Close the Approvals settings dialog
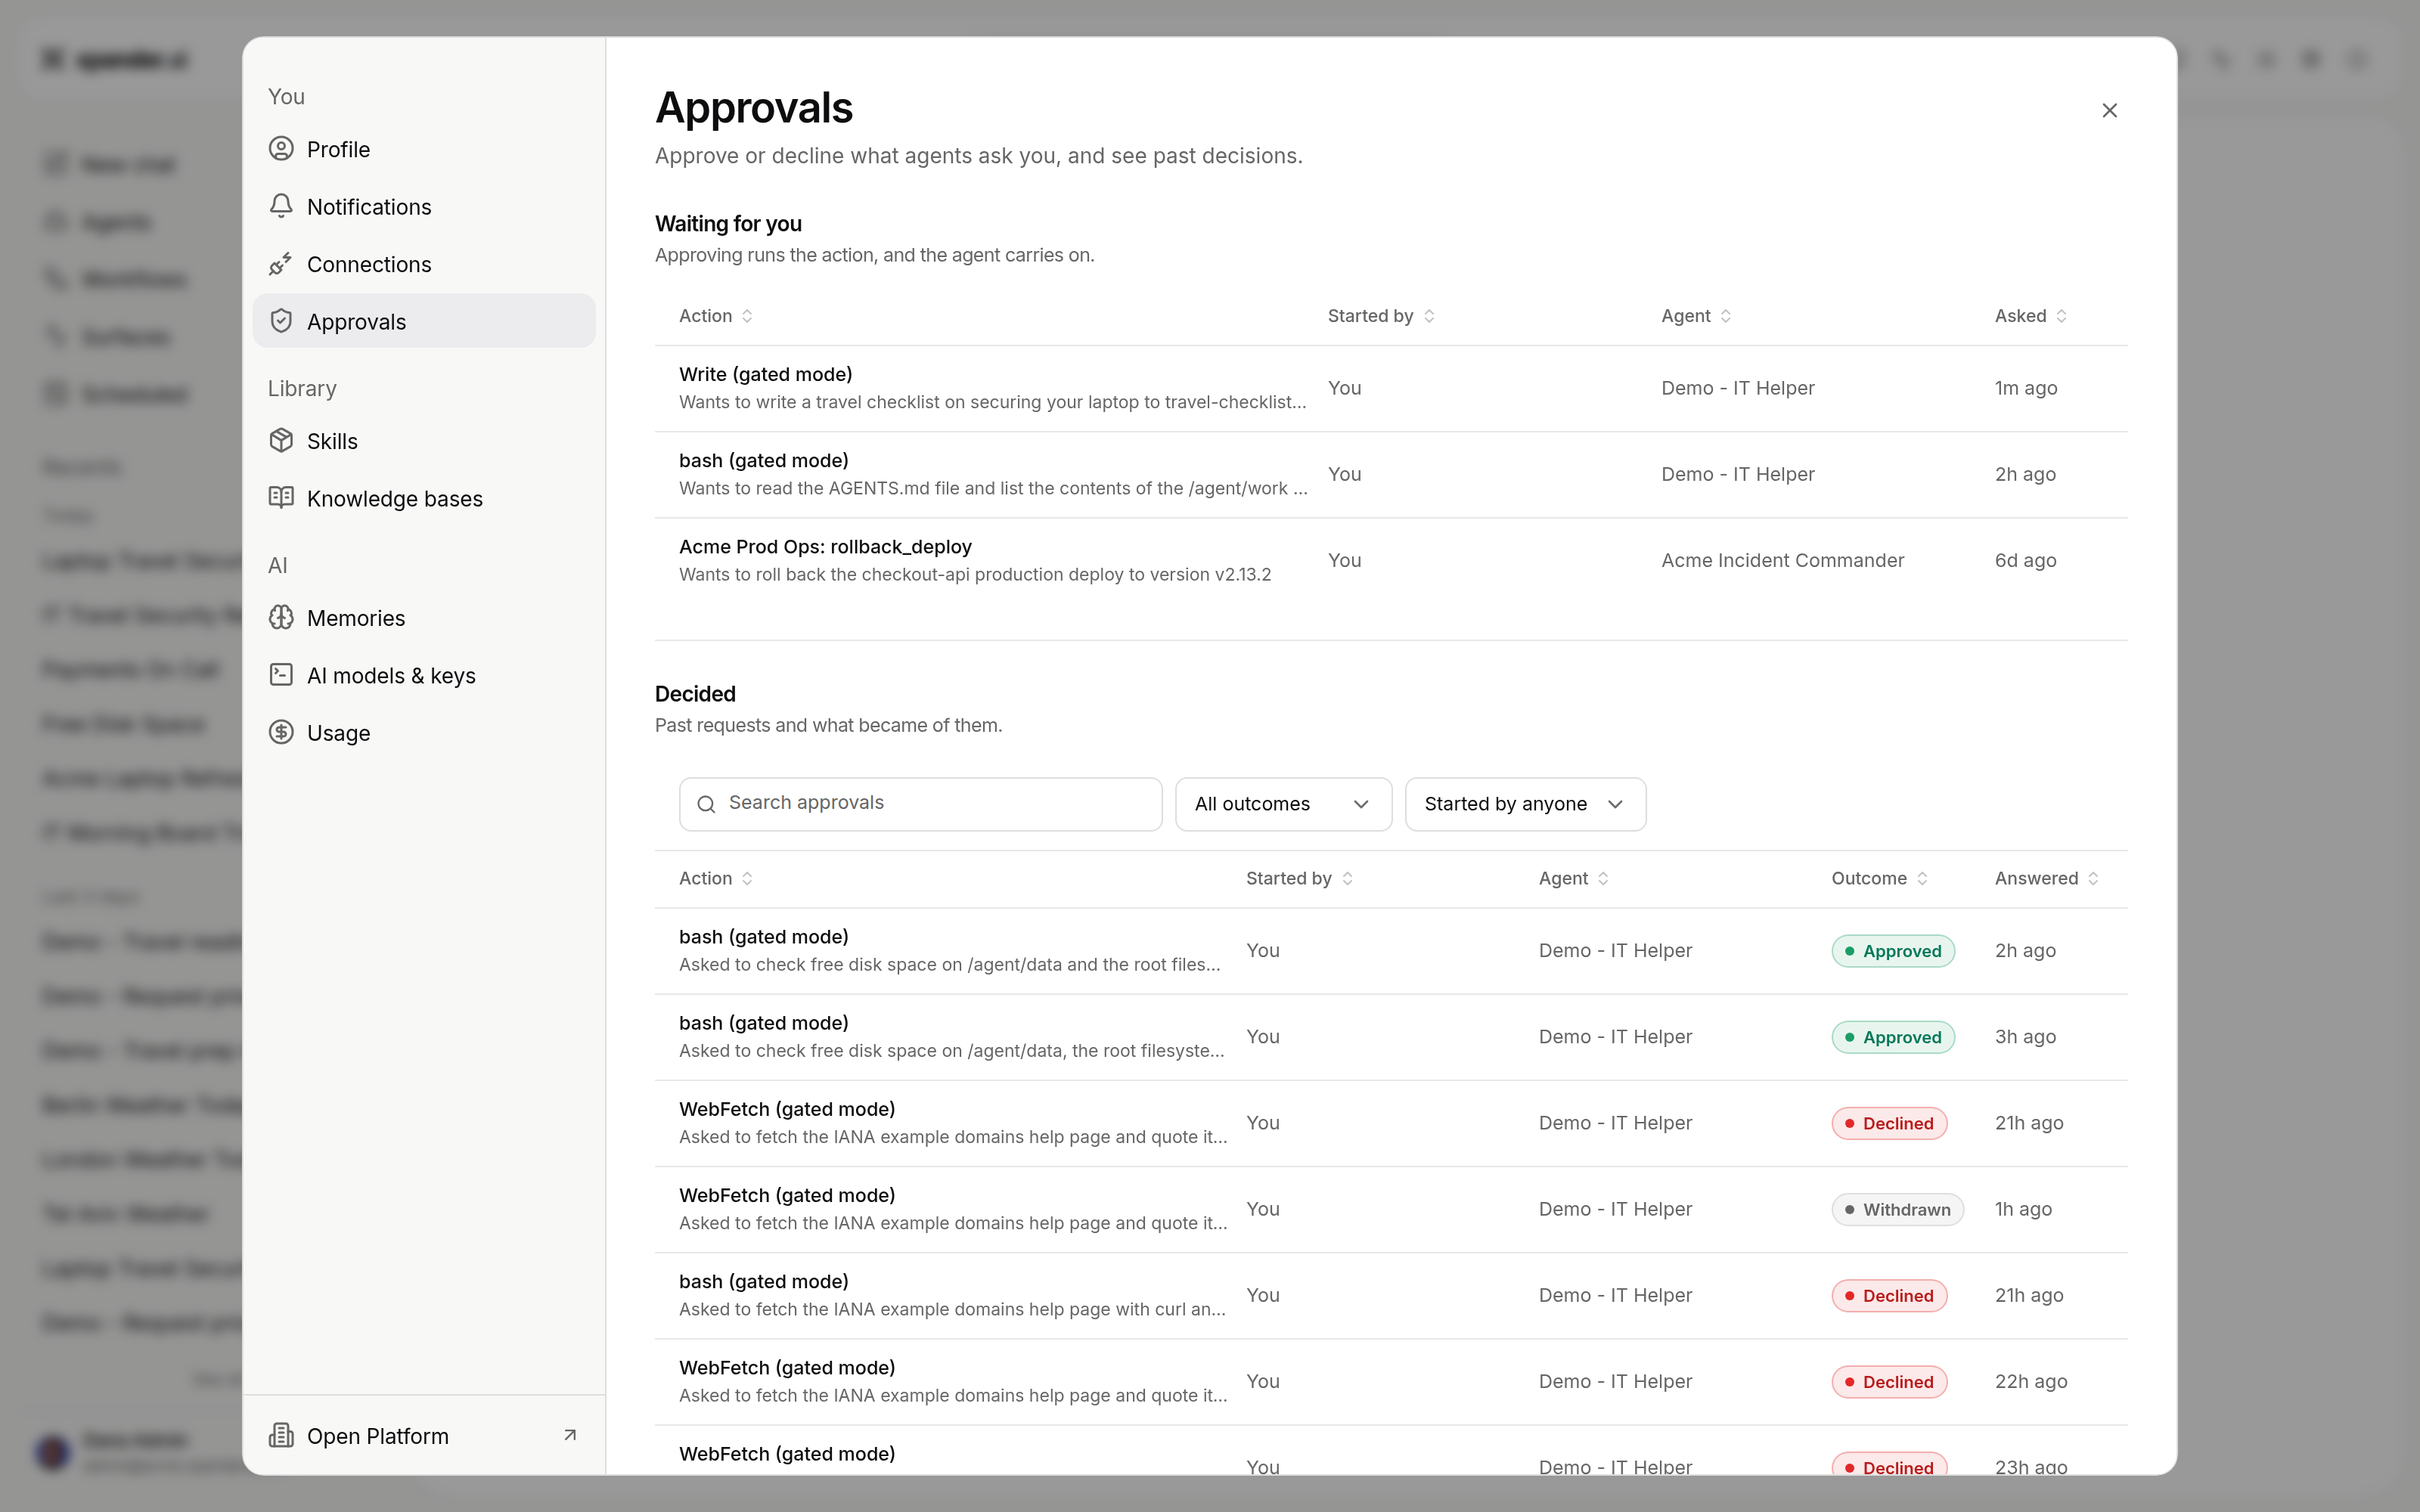Image resolution: width=2420 pixels, height=1512 pixels. (x=2110, y=111)
